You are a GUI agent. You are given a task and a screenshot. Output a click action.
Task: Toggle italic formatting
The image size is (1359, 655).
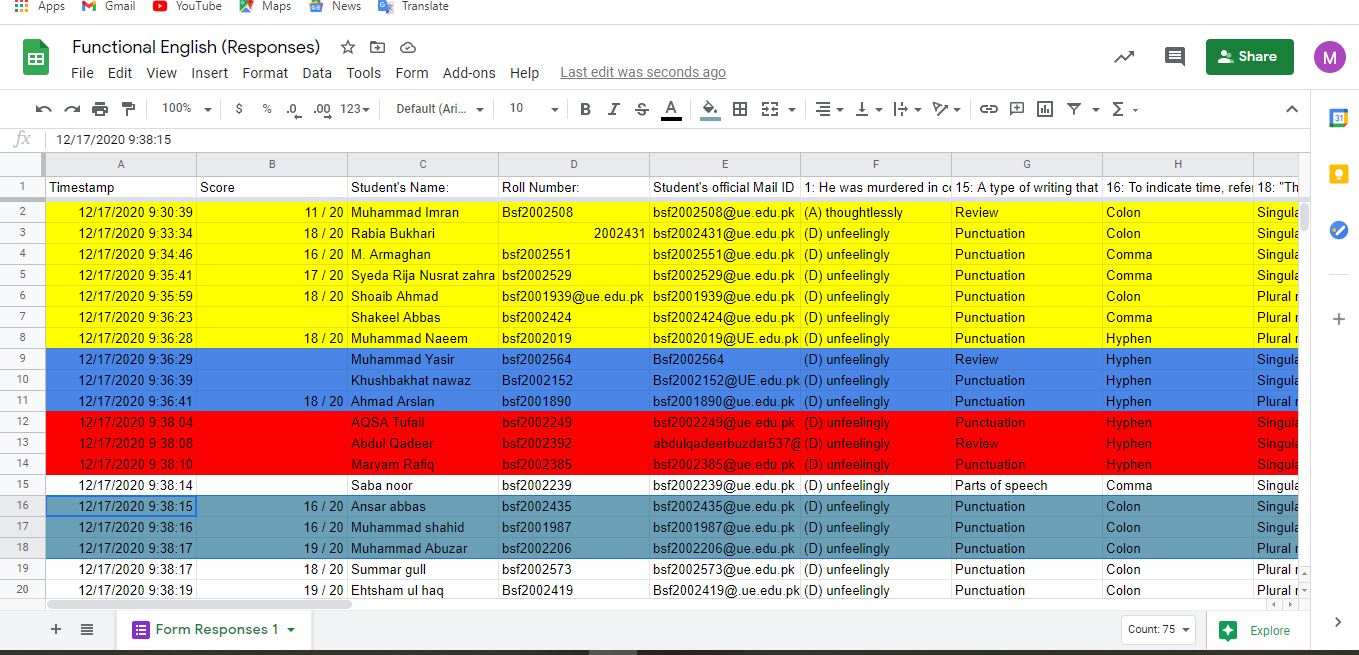coord(613,108)
